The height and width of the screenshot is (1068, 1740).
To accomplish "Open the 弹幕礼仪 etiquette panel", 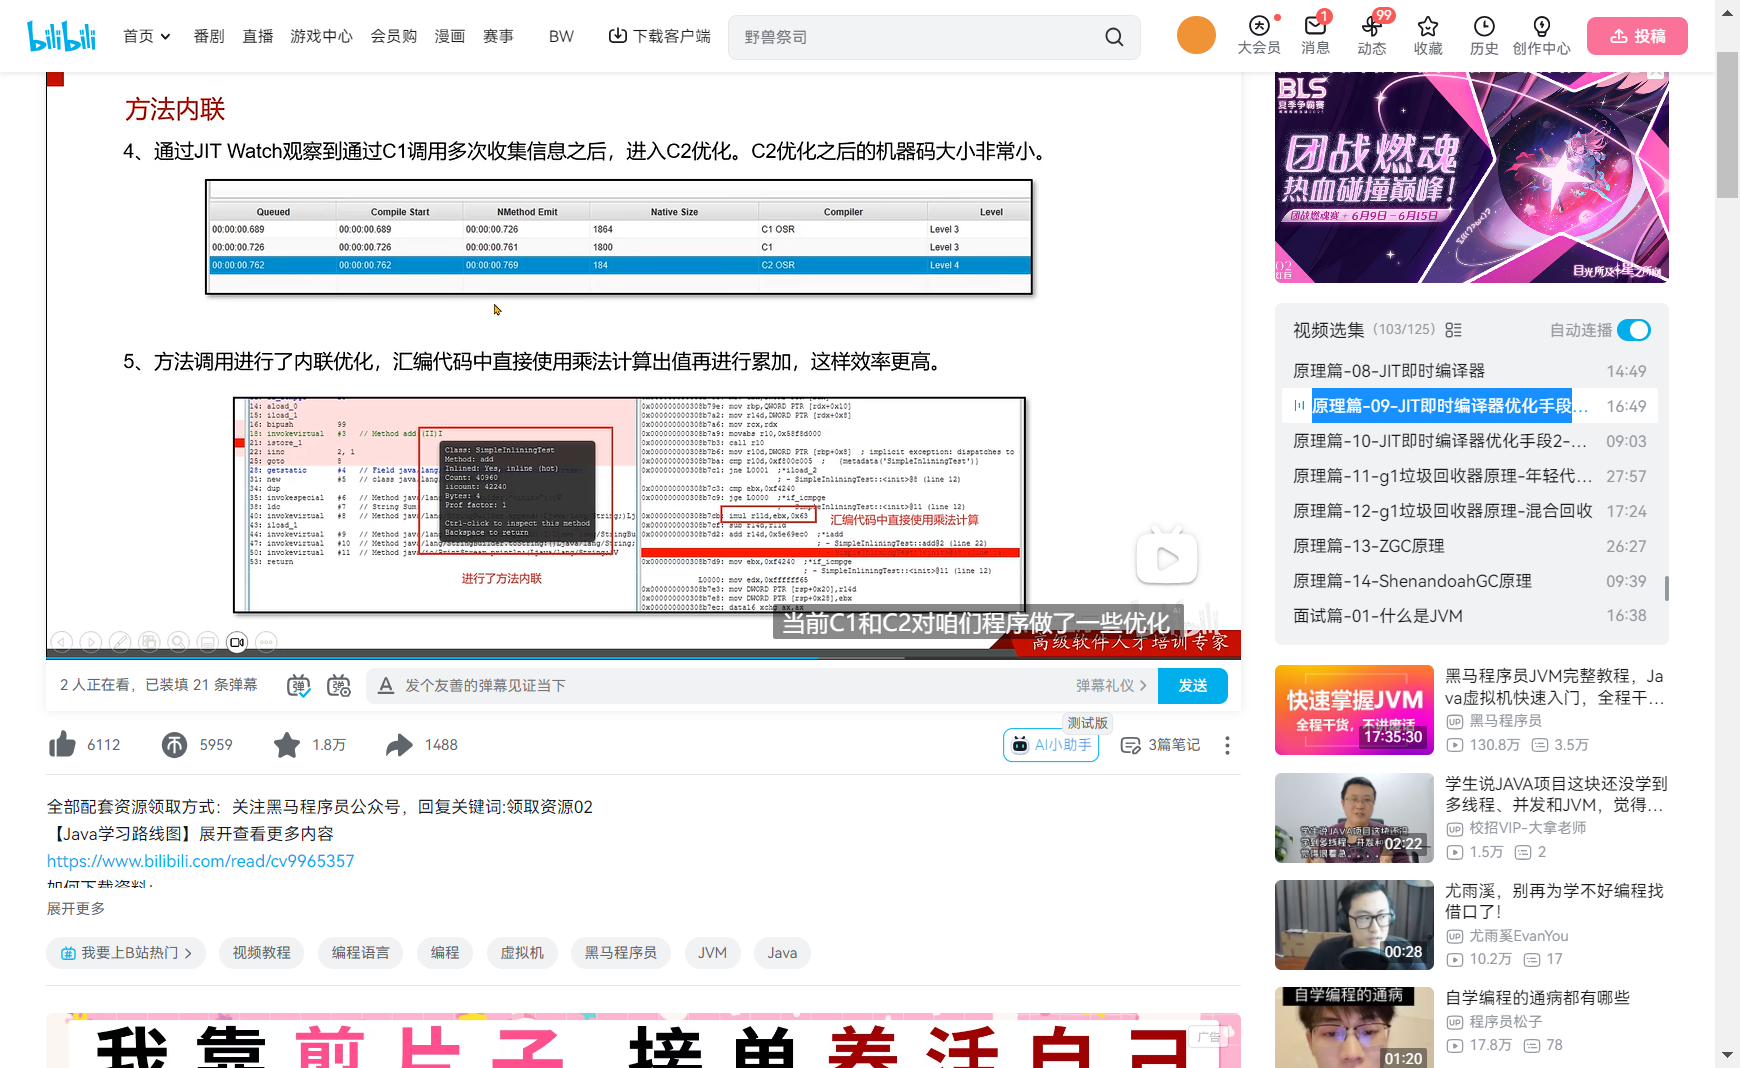I will pos(1104,686).
